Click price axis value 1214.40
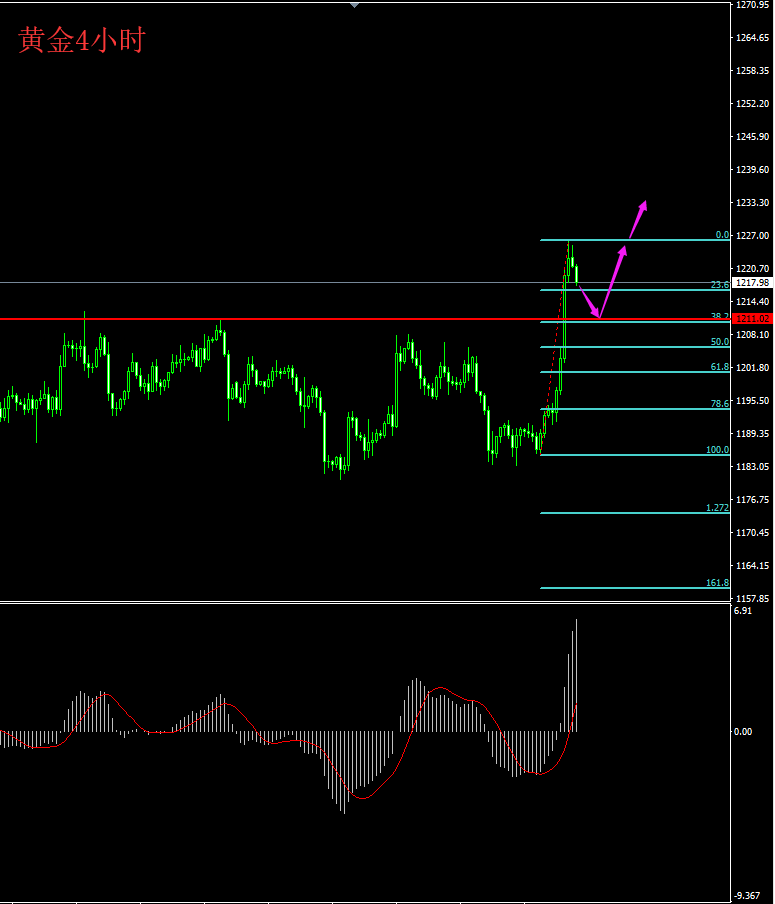The height and width of the screenshot is (904, 775). [753, 302]
